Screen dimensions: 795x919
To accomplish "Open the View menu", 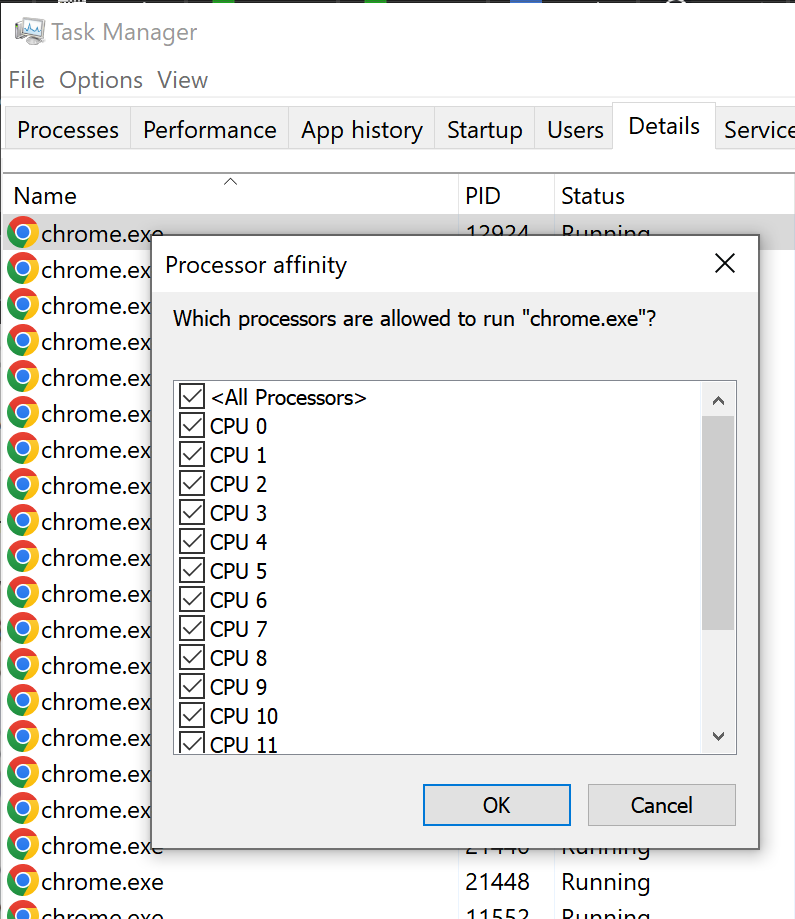I will [183, 80].
